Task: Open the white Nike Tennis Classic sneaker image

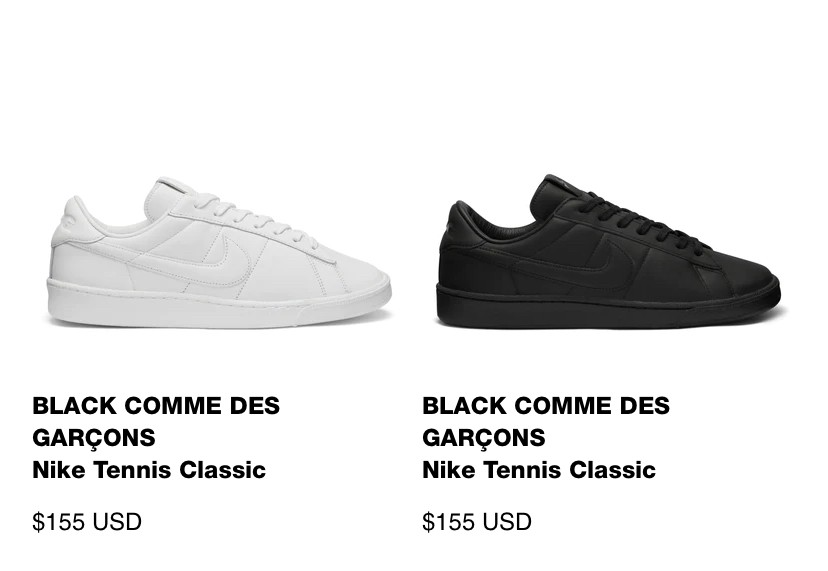Action: pyautogui.click(x=220, y=254)
